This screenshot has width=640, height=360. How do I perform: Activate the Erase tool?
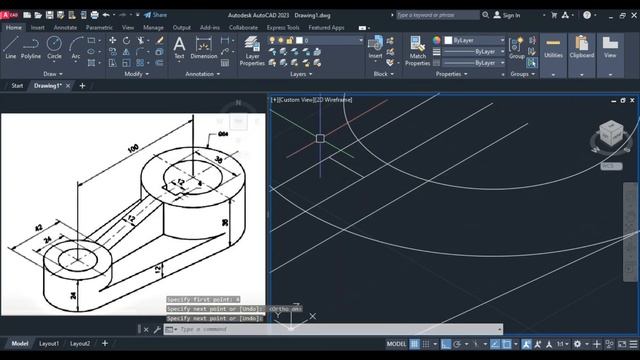point(160,40)
